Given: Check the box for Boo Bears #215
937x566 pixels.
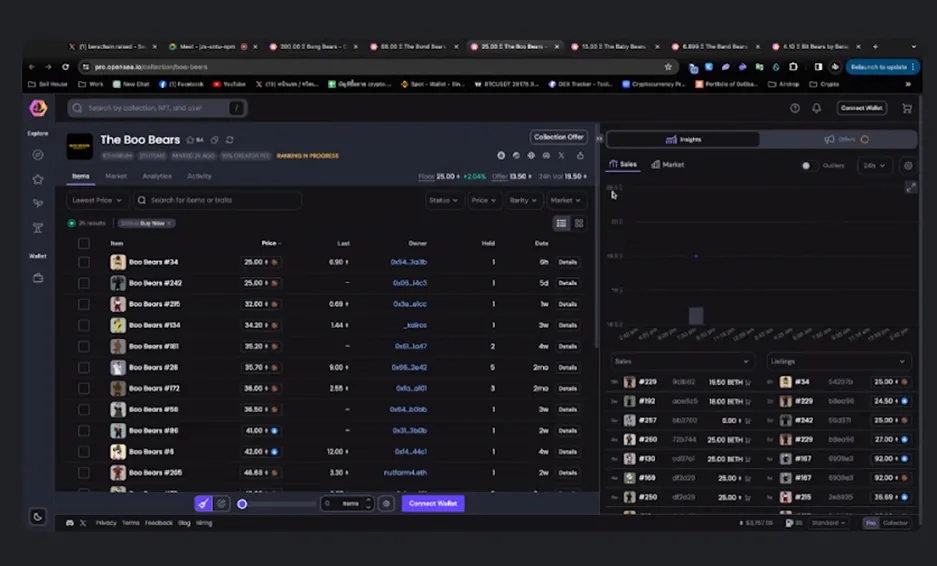Looking at the screenshot, I should click(x=84, y=304).
